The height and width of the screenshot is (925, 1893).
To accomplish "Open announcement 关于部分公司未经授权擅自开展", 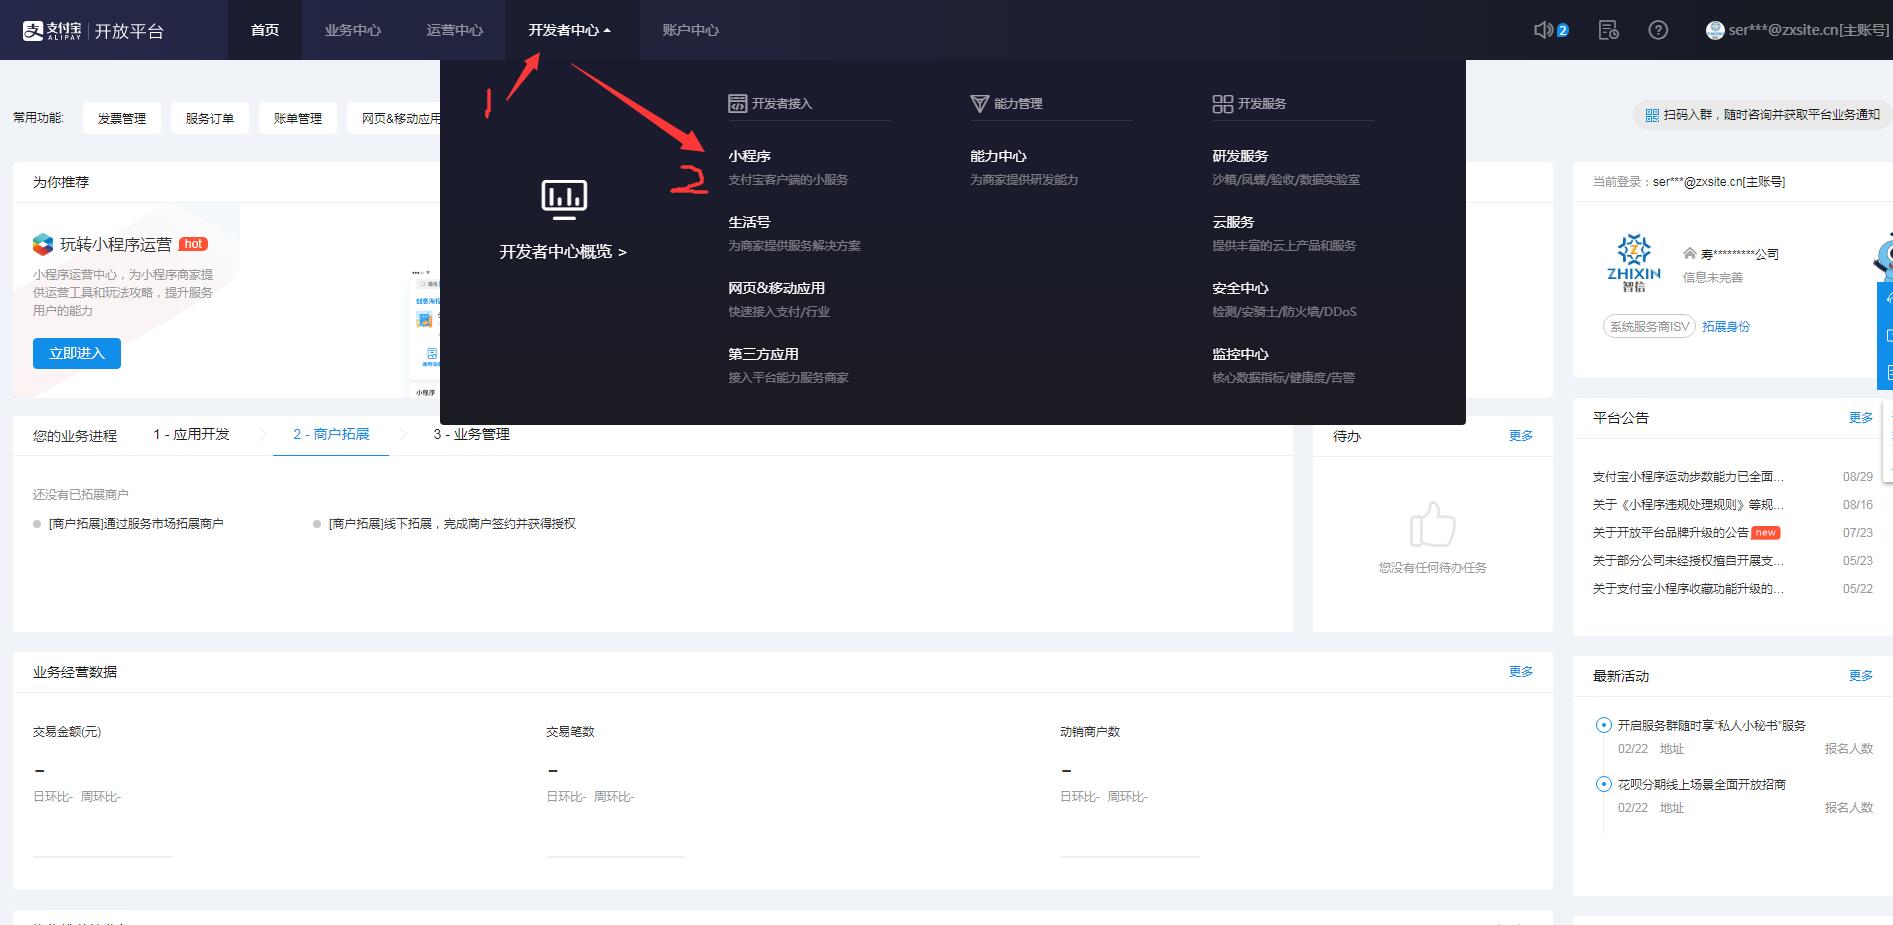I will point(1688,560).
